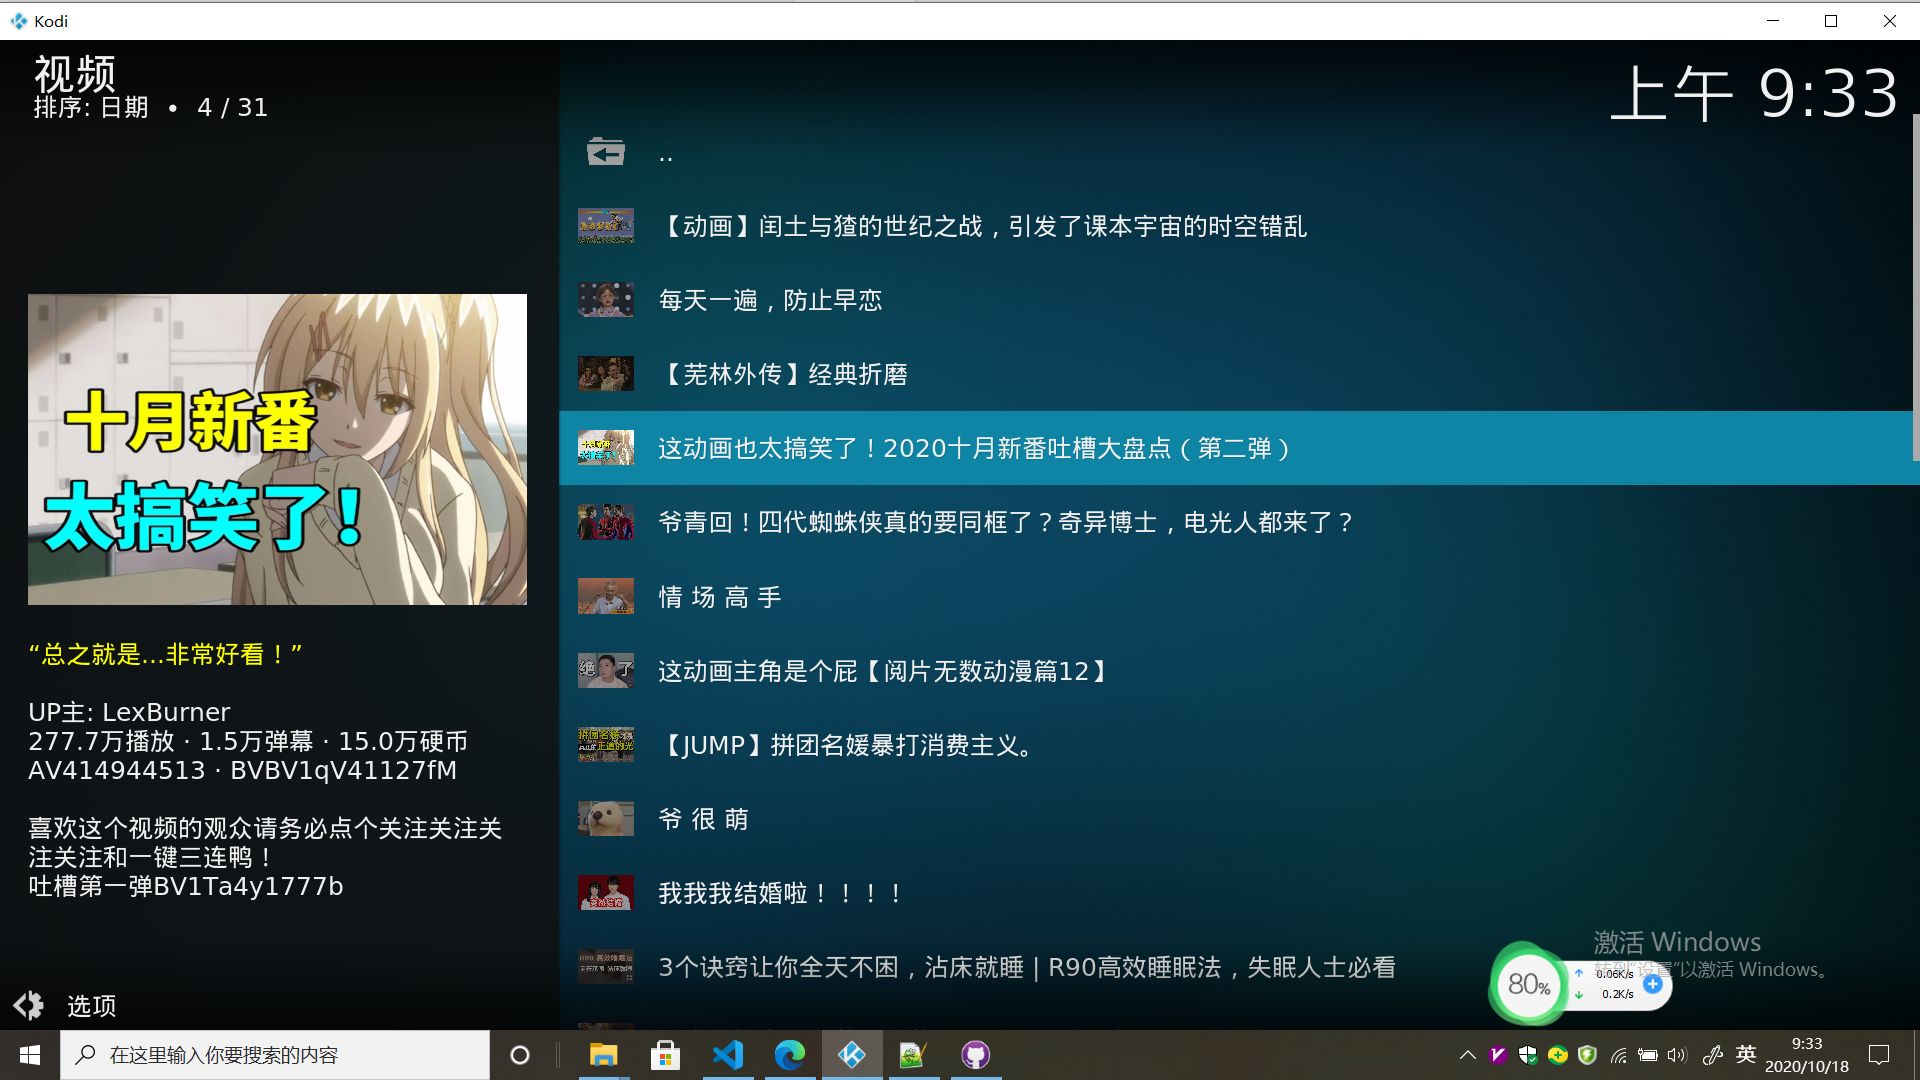Click the 视频 section heading

[x=74, y=73]
